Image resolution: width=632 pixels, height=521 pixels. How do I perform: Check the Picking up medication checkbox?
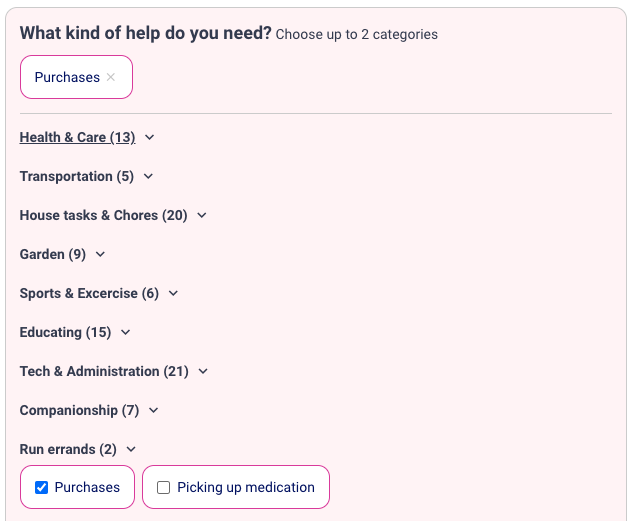pyautogui.click(x=164, y=488)
